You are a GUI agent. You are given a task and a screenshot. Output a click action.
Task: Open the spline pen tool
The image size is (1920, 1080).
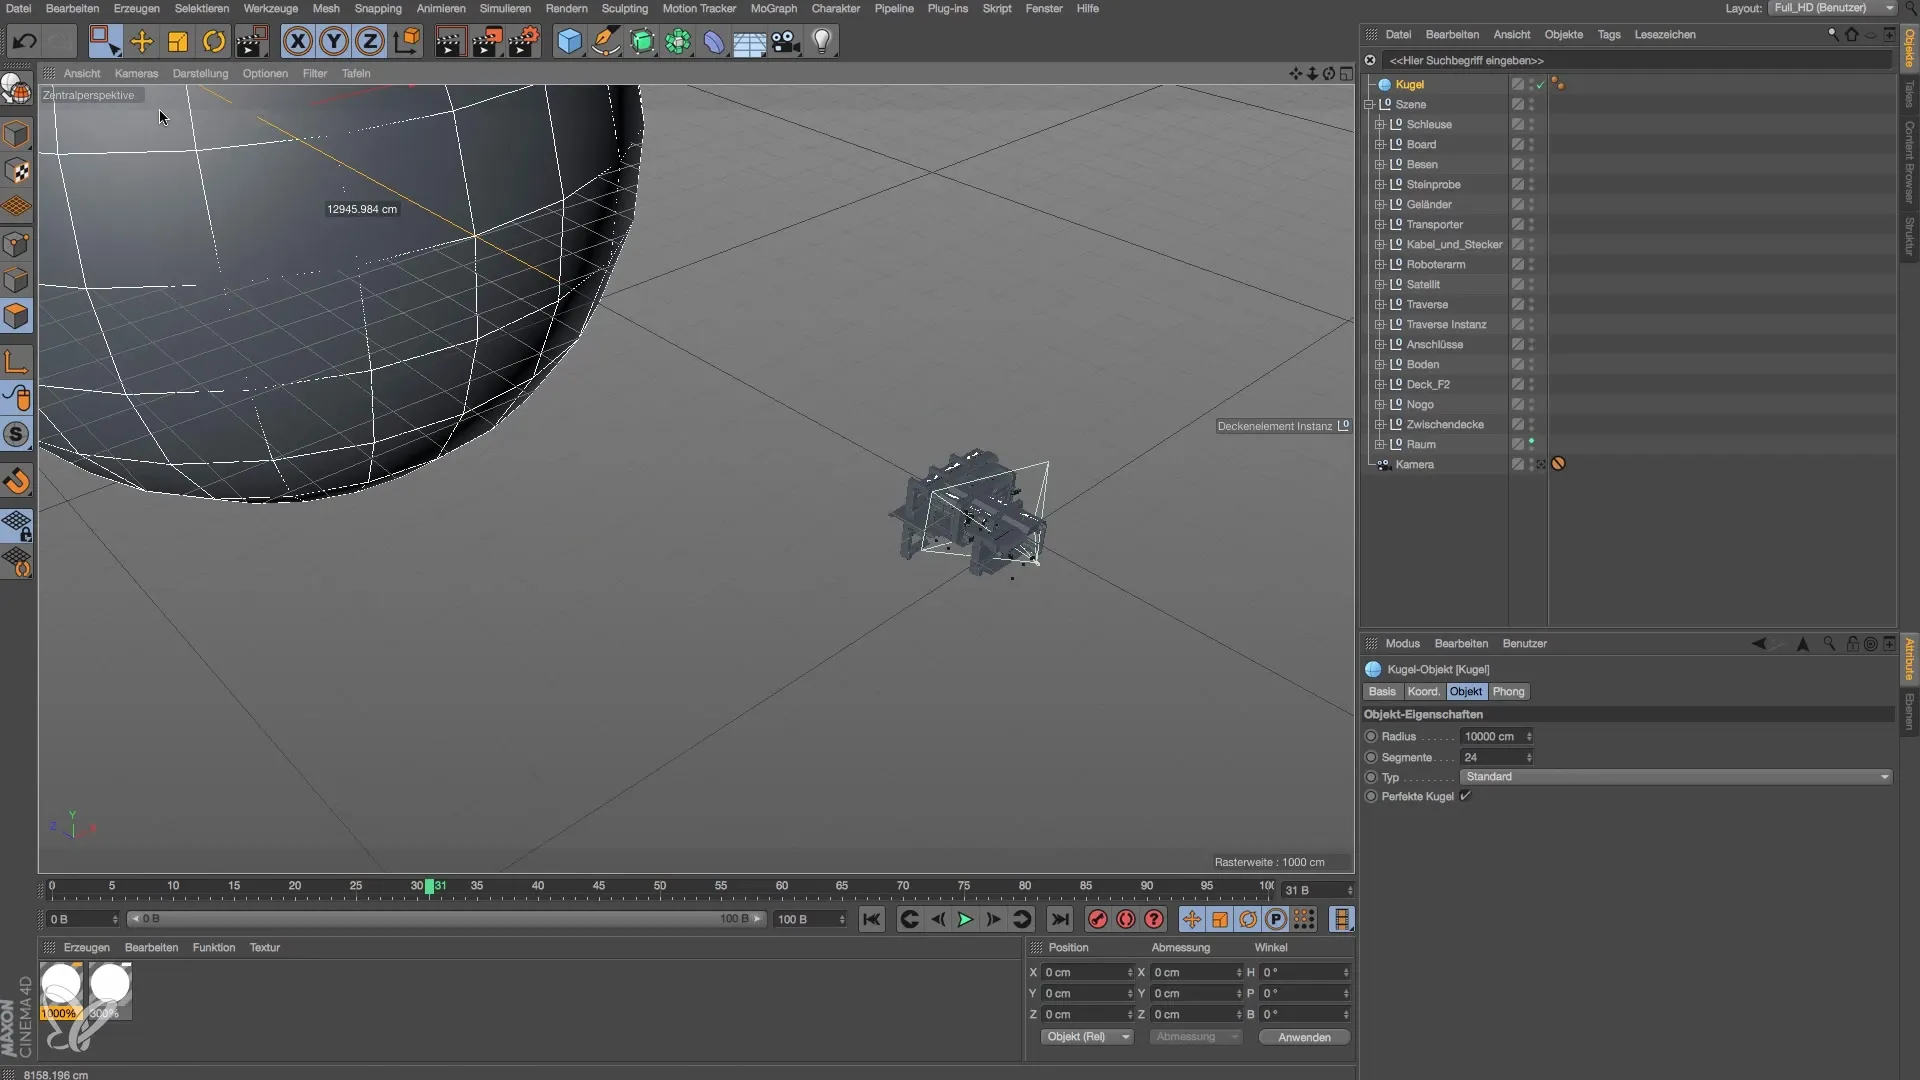click(x=605, y=41)
